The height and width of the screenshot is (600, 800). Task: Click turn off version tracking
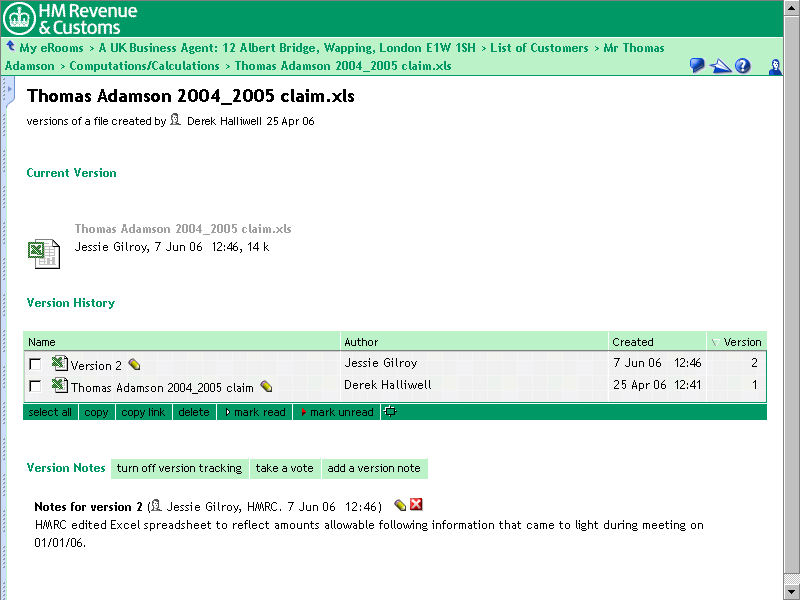[179, 468]
